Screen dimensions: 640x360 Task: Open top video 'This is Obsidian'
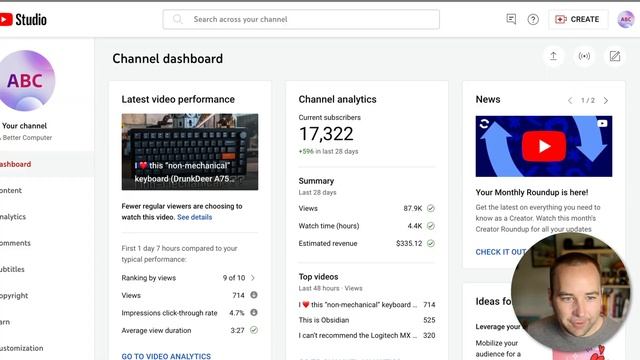324,320
